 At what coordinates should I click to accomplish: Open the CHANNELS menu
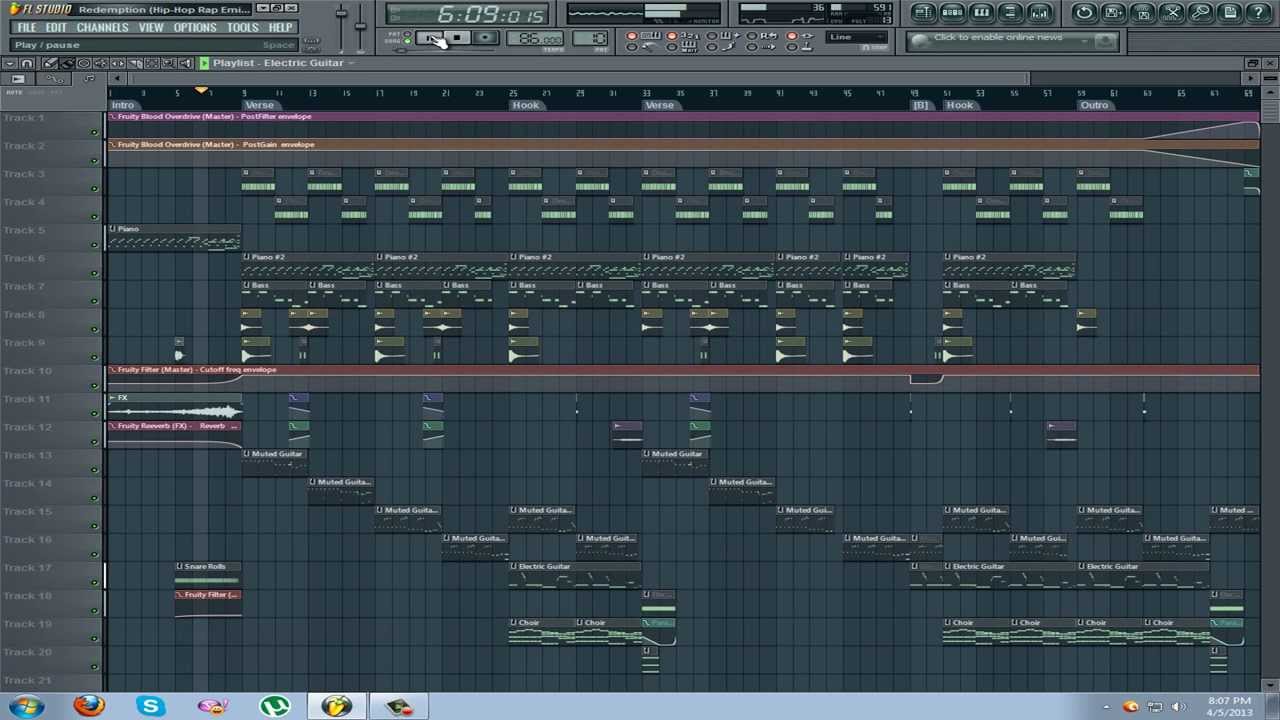coord(102,27)
